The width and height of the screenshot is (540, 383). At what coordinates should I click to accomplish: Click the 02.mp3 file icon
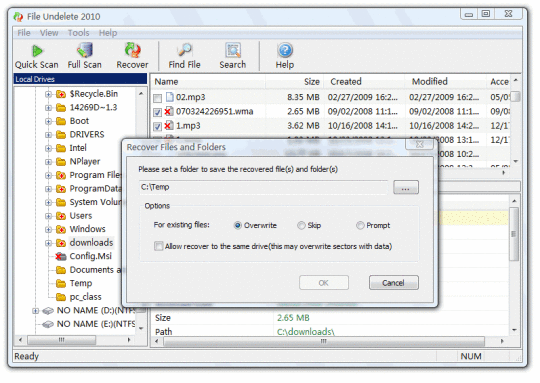tap(169, 97)
